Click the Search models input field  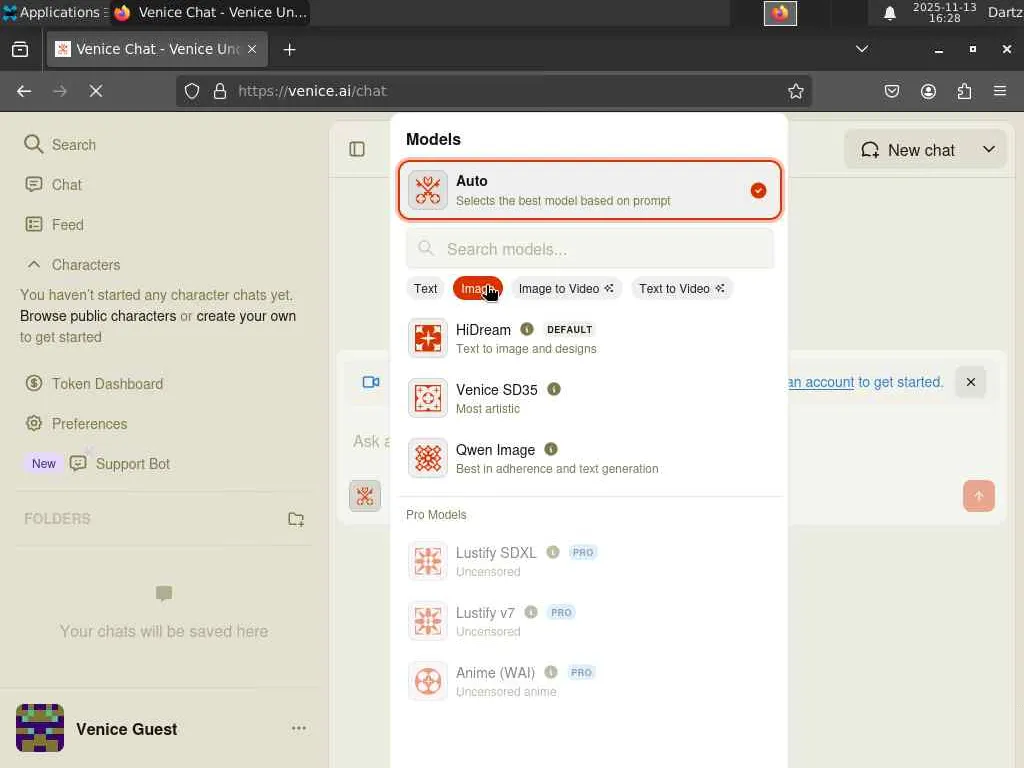[589, 249]
